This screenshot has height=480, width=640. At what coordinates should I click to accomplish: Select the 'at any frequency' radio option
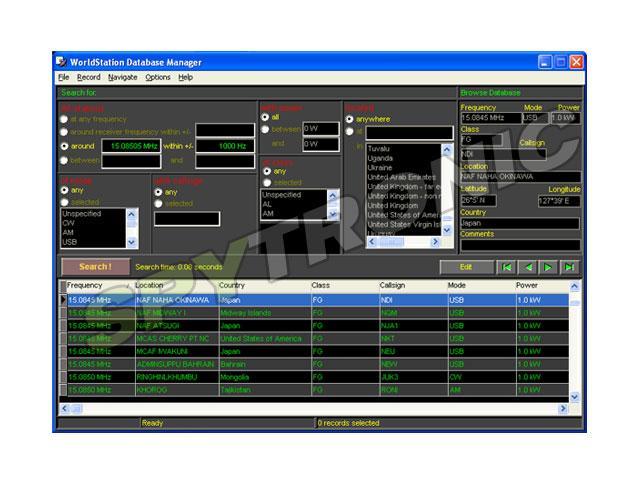[x=65, y=118]
